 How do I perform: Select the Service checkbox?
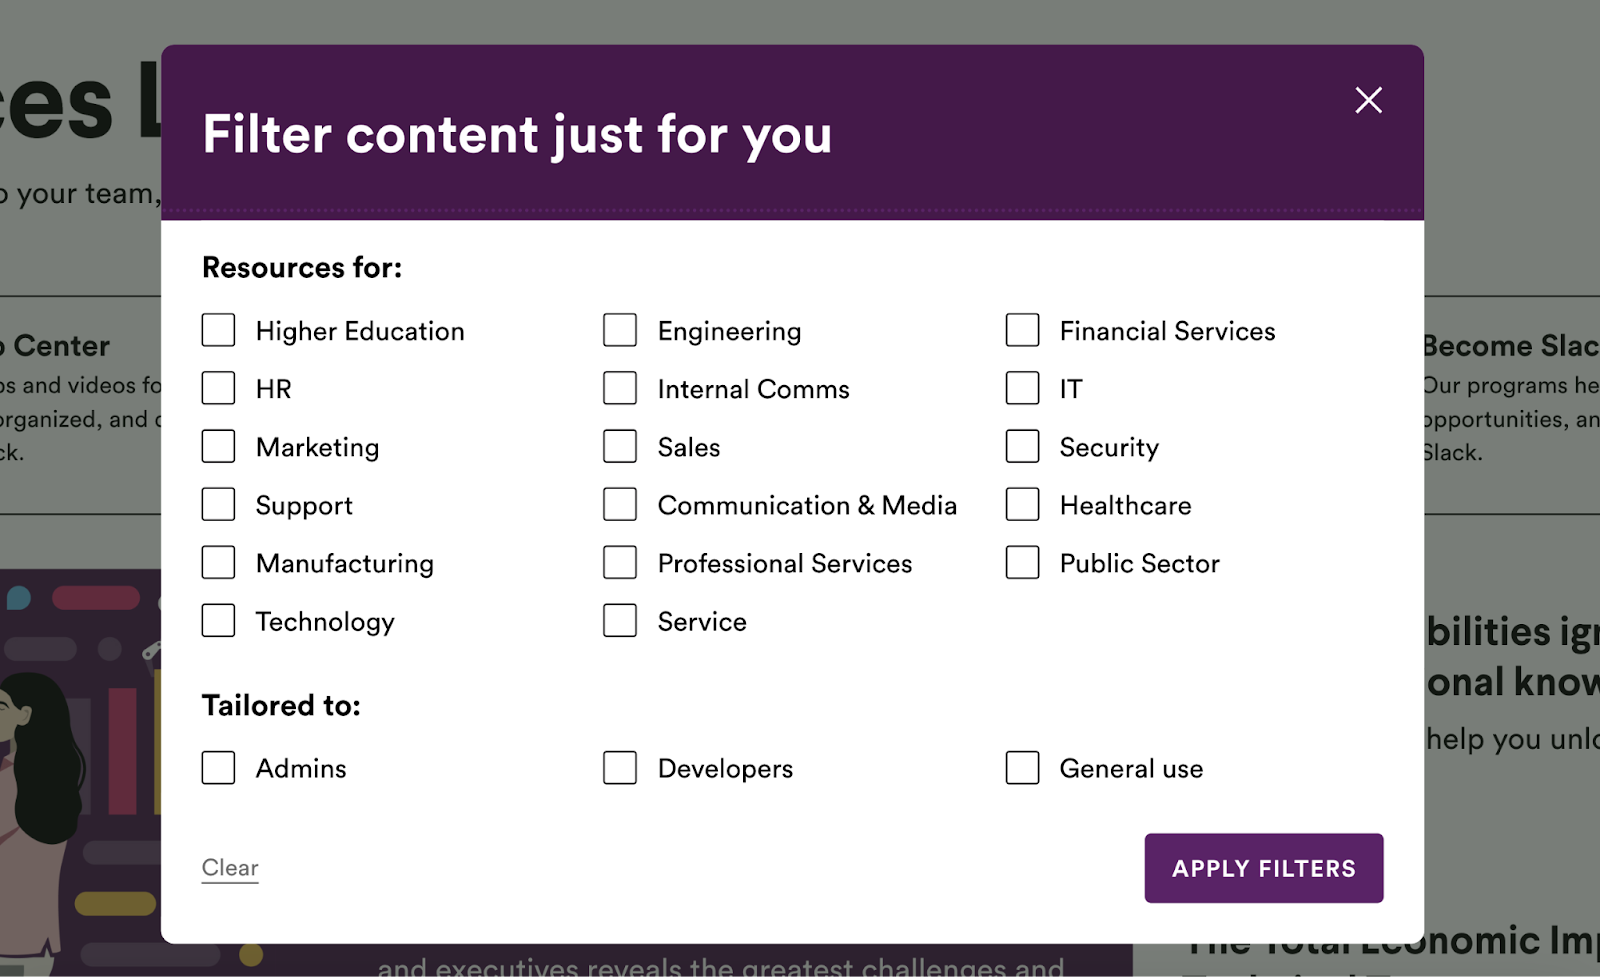pos(620,620)
